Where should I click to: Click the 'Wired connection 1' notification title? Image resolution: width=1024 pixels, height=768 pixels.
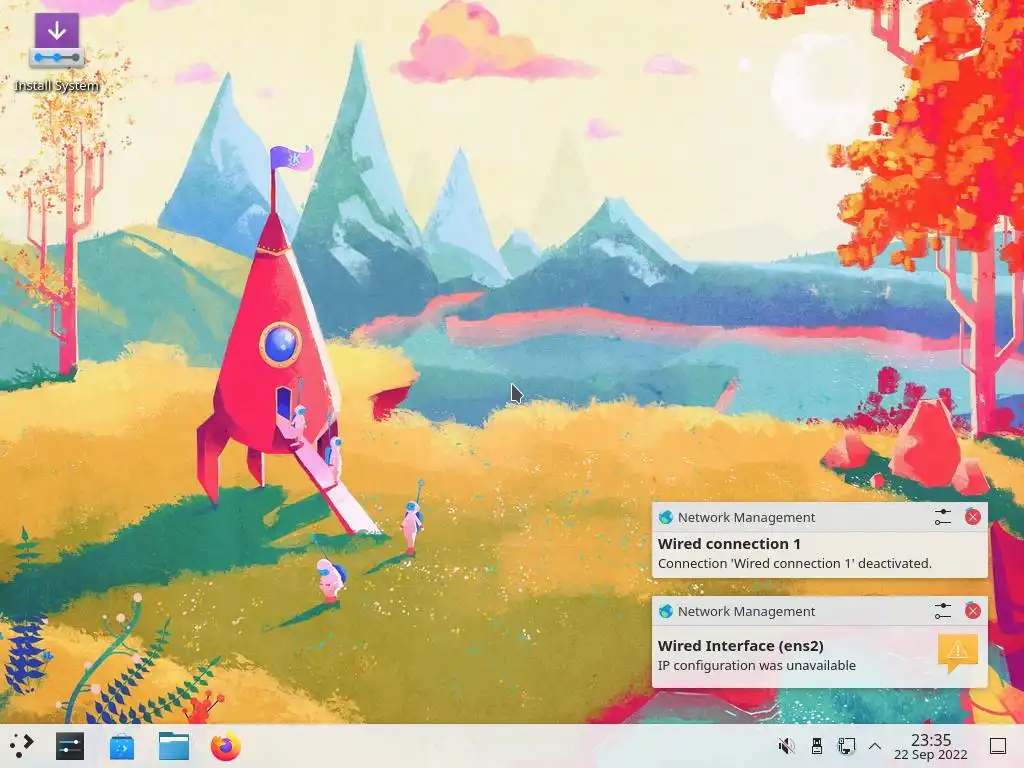pos(729,544)
